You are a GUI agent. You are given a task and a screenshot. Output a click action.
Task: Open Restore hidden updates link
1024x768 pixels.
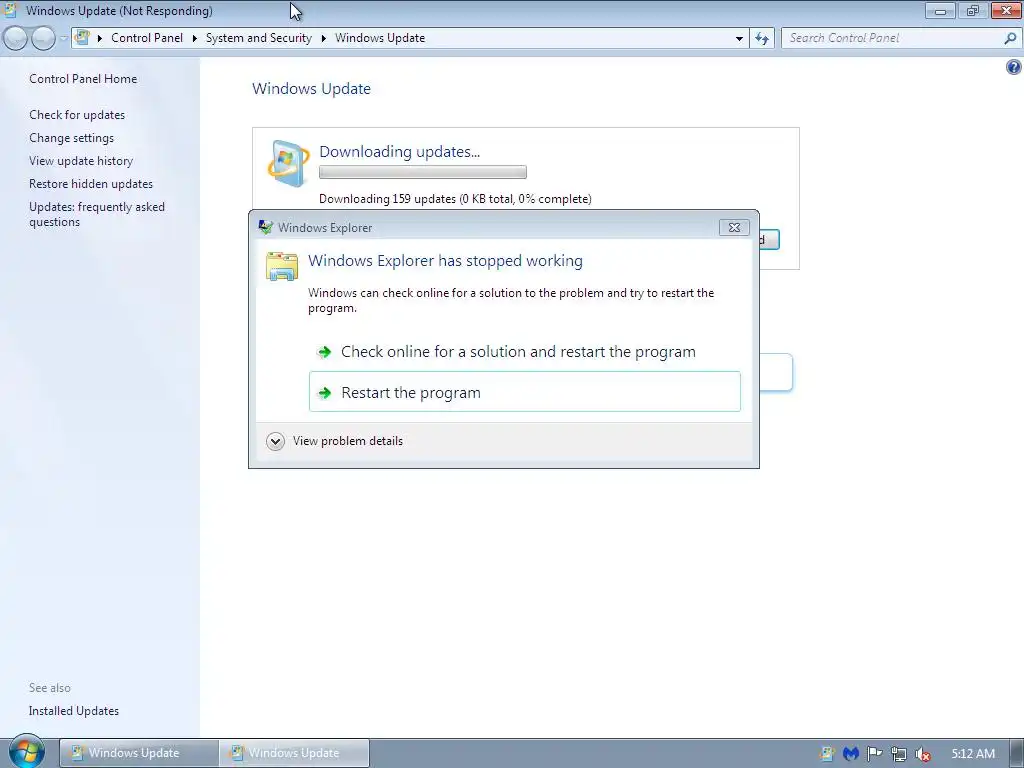click(91, 184)
